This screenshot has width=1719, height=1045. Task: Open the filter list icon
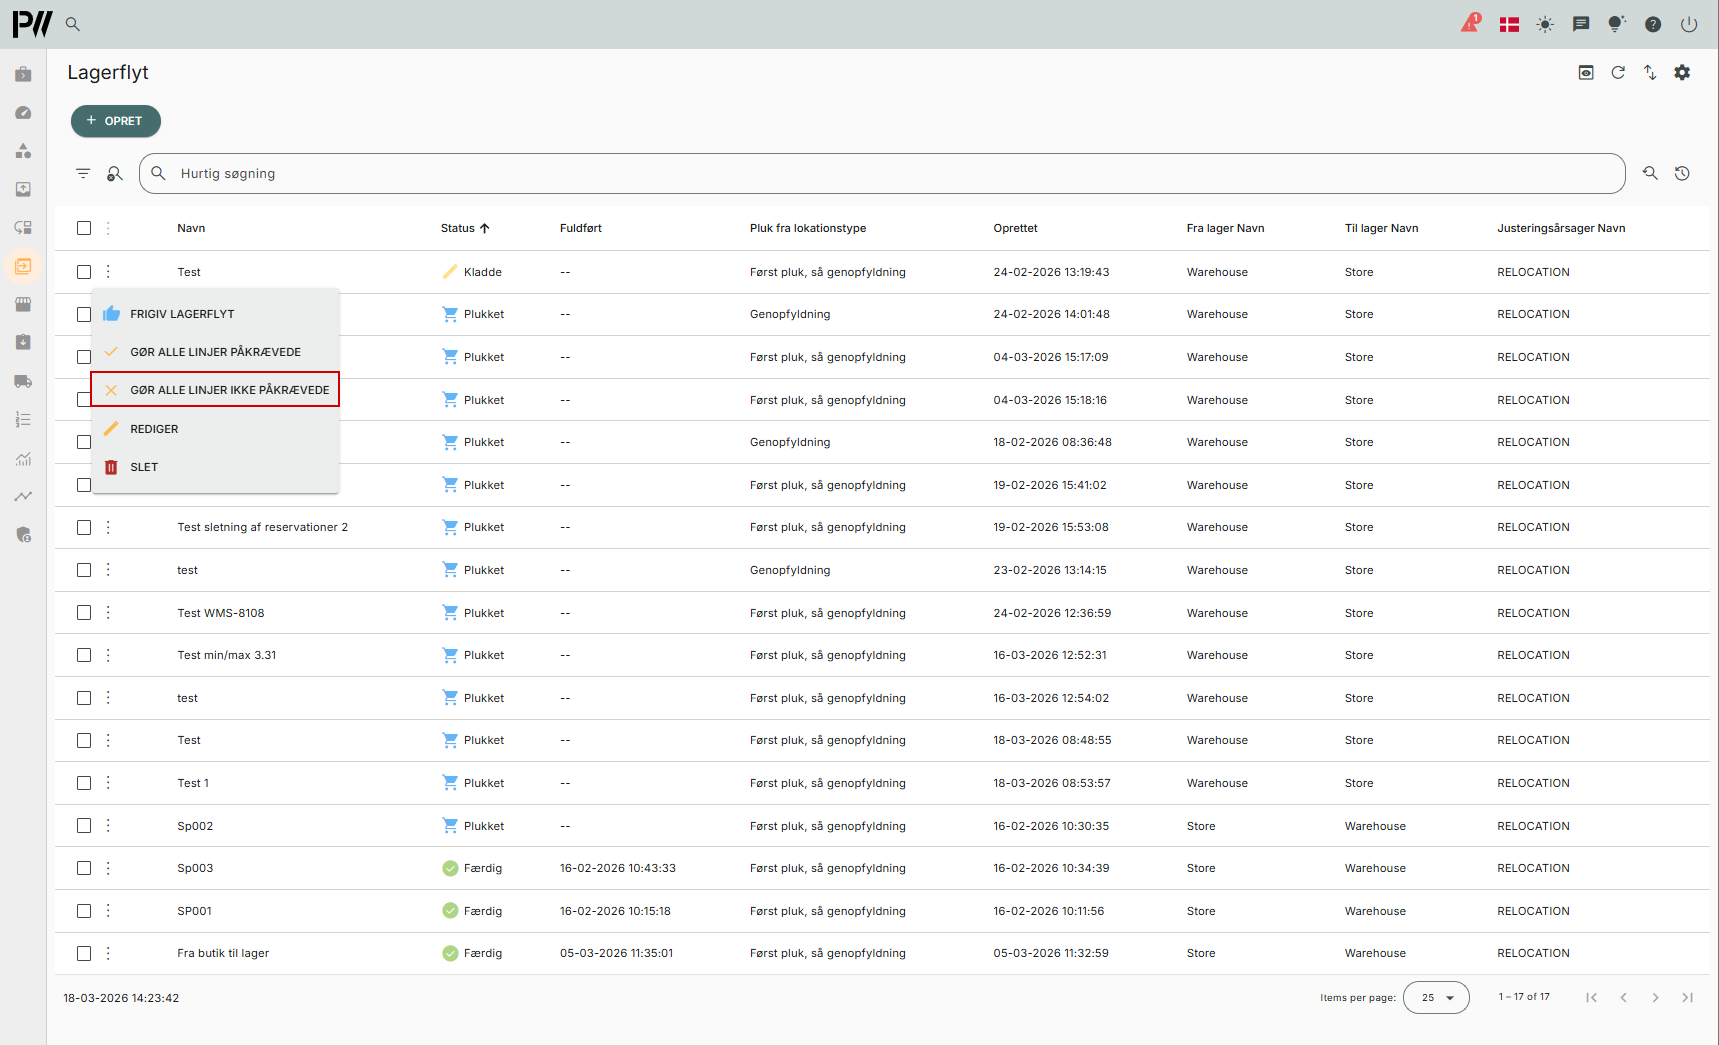pos(83,173)
